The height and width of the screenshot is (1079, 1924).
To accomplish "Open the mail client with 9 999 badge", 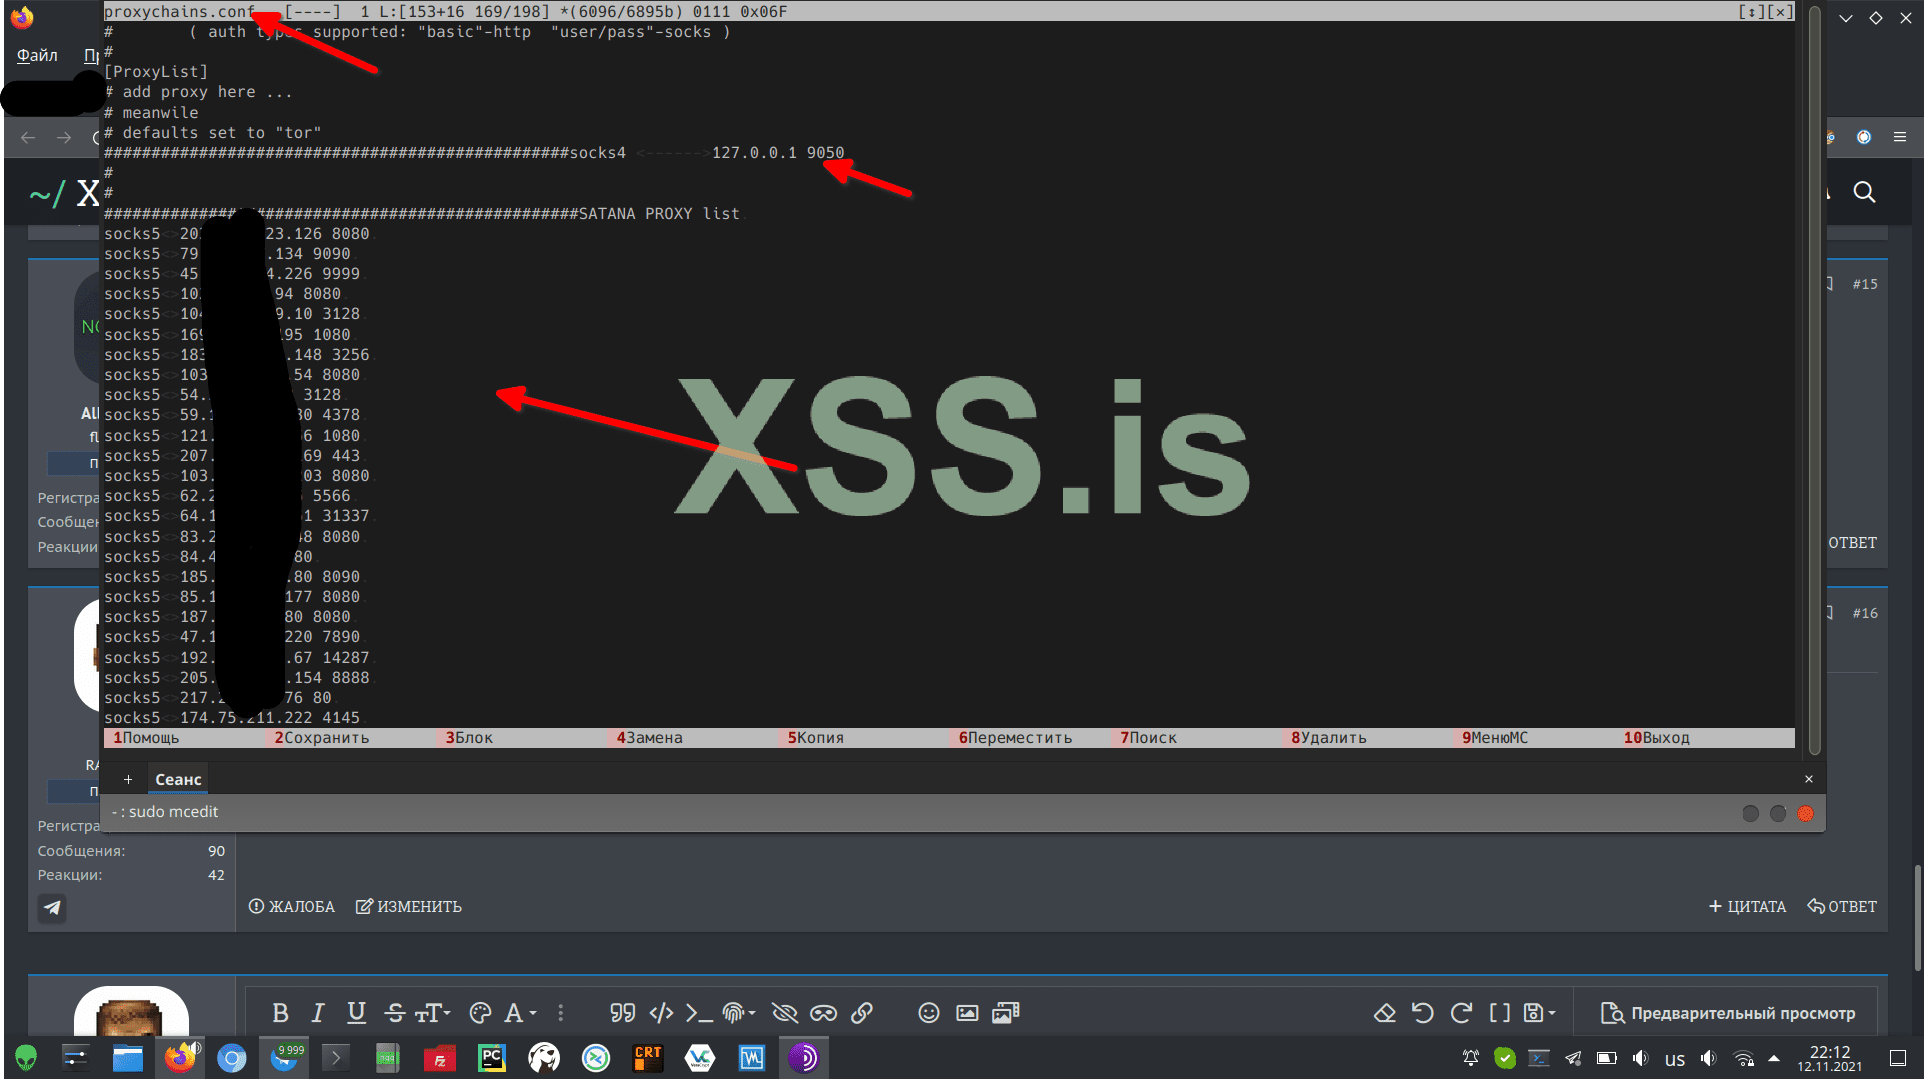I will click(285, 1058).
